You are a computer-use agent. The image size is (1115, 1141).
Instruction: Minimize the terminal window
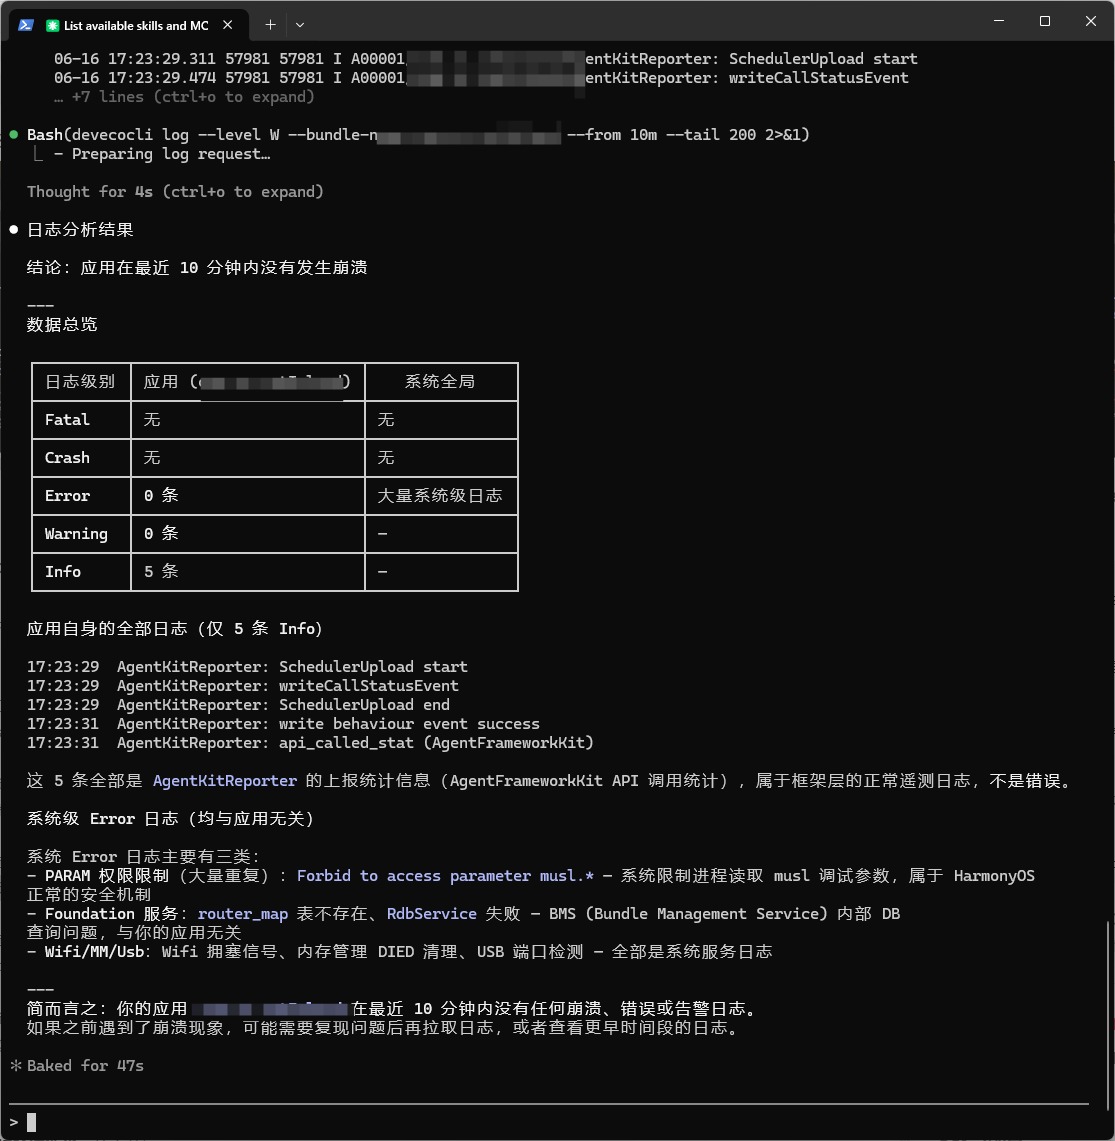click(999, 21)
